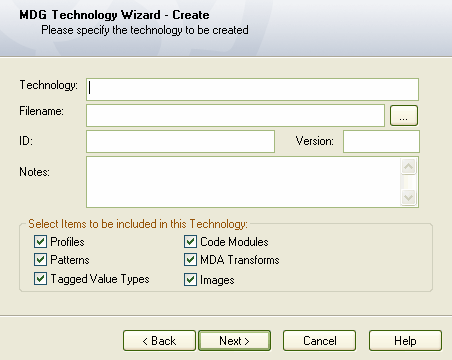This screenshot has width=452, height=360.
Task: Uncheck the Profiles checkbox
Action: [40, 242]
